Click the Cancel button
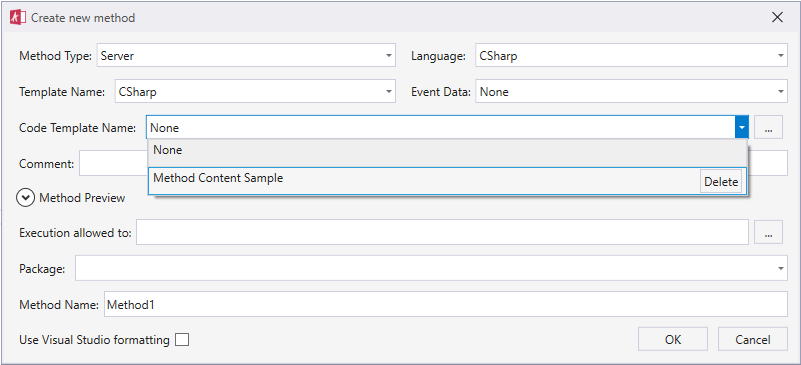This screenshot has width=801, height=365. [x=752, y=339]
